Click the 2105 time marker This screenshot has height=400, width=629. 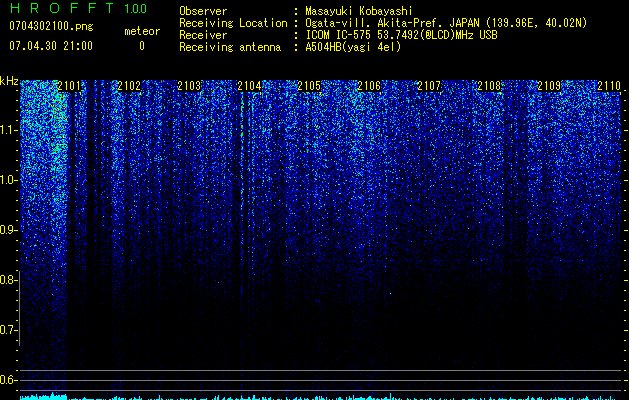coord(309,86)
